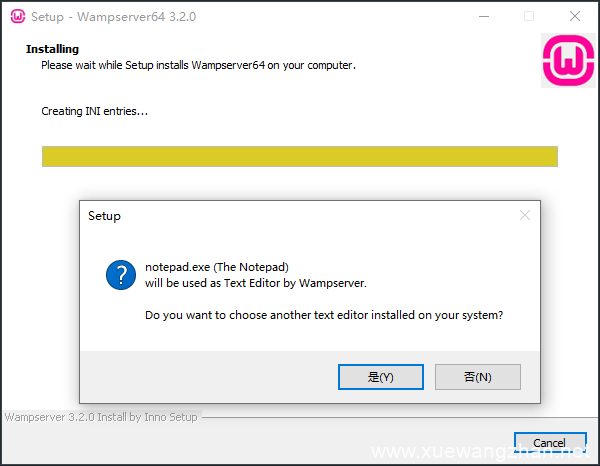600x466 pixels.
Task: Close the main Wampserver64 Setup window
Action: click(x=575, y=16)
